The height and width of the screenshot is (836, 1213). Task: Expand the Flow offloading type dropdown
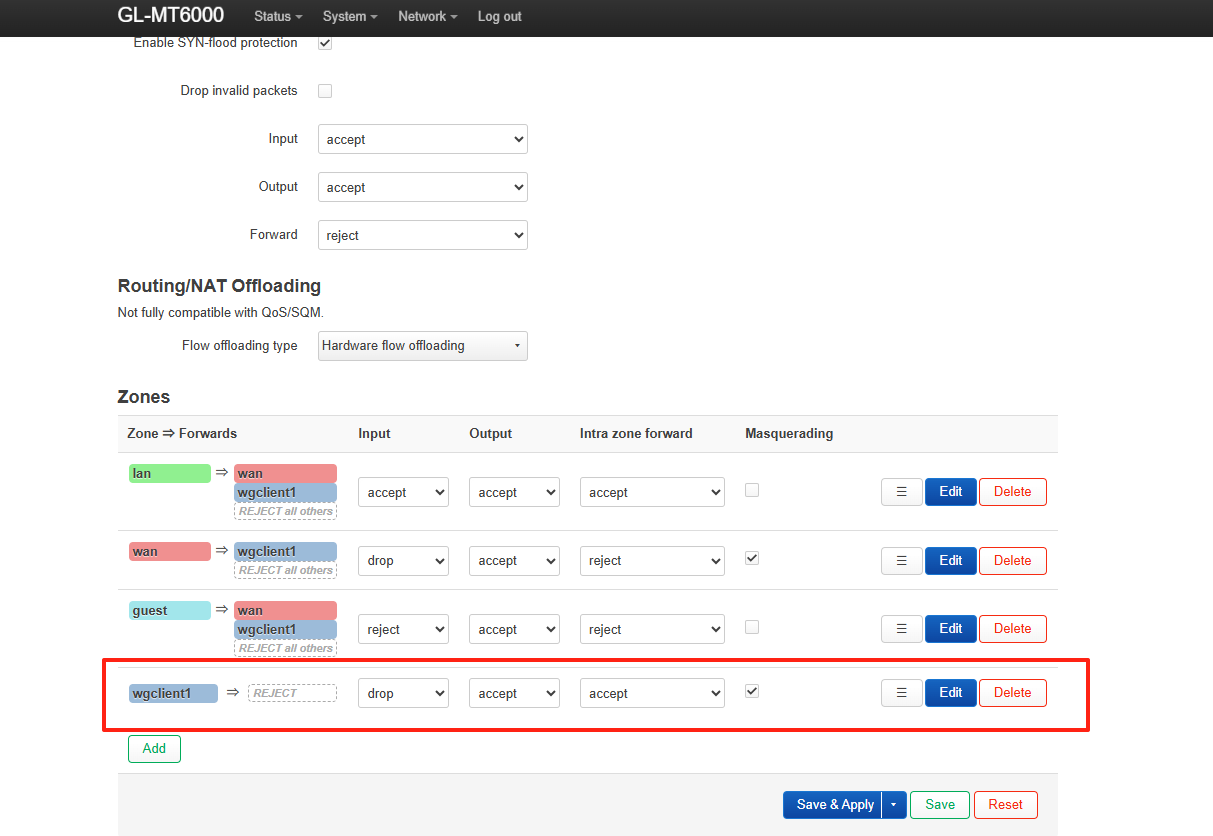(x=422, y=346)
